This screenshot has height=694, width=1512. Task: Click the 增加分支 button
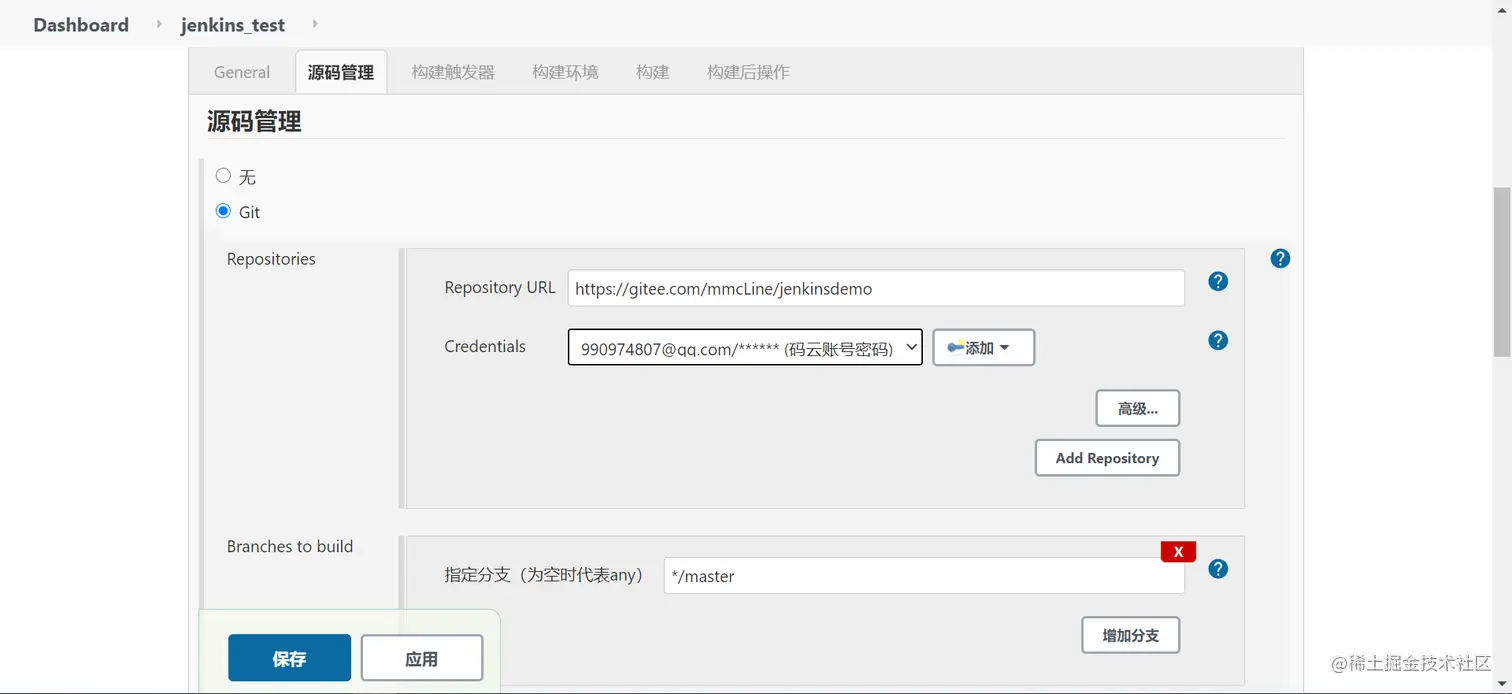click(1131, 635)
